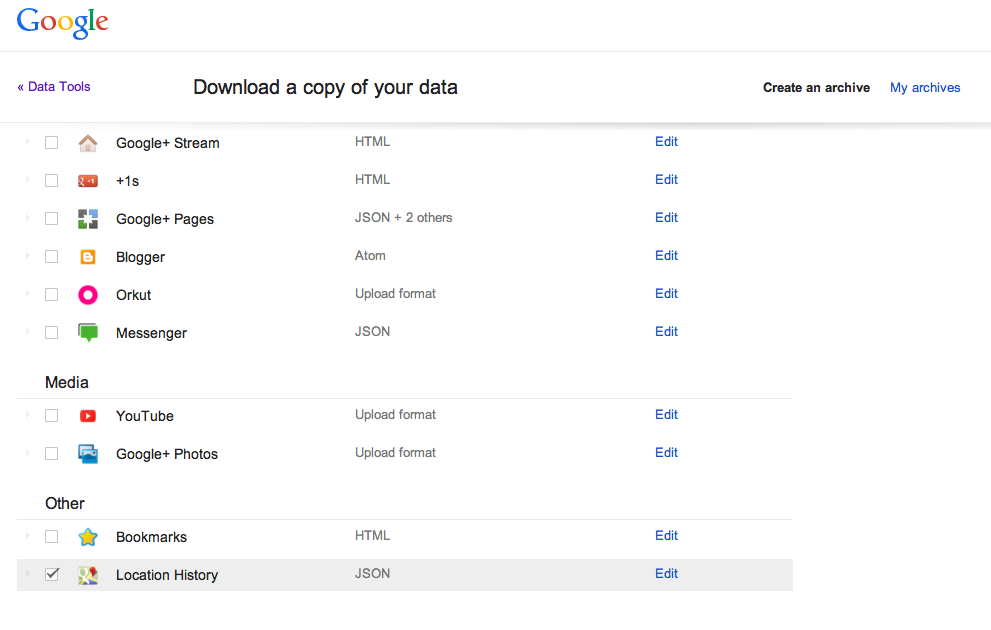Click the pink Orkut icon
Screen dimensions: 991x630
tap(88, 295)
